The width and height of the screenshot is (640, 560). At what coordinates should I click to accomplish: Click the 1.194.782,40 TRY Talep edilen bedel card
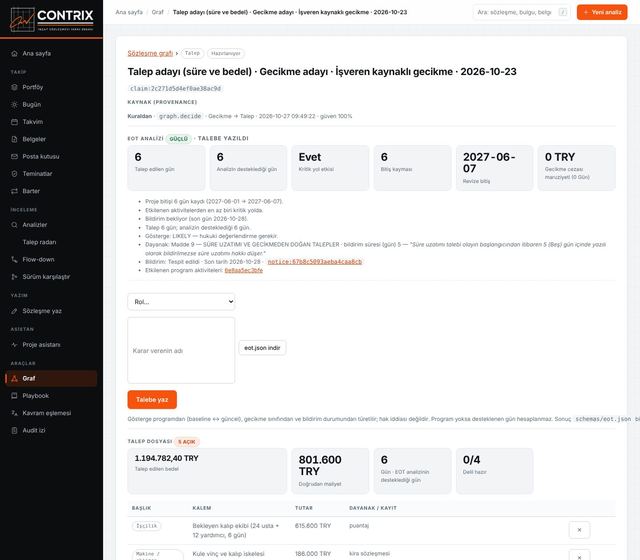click(207, 471)
